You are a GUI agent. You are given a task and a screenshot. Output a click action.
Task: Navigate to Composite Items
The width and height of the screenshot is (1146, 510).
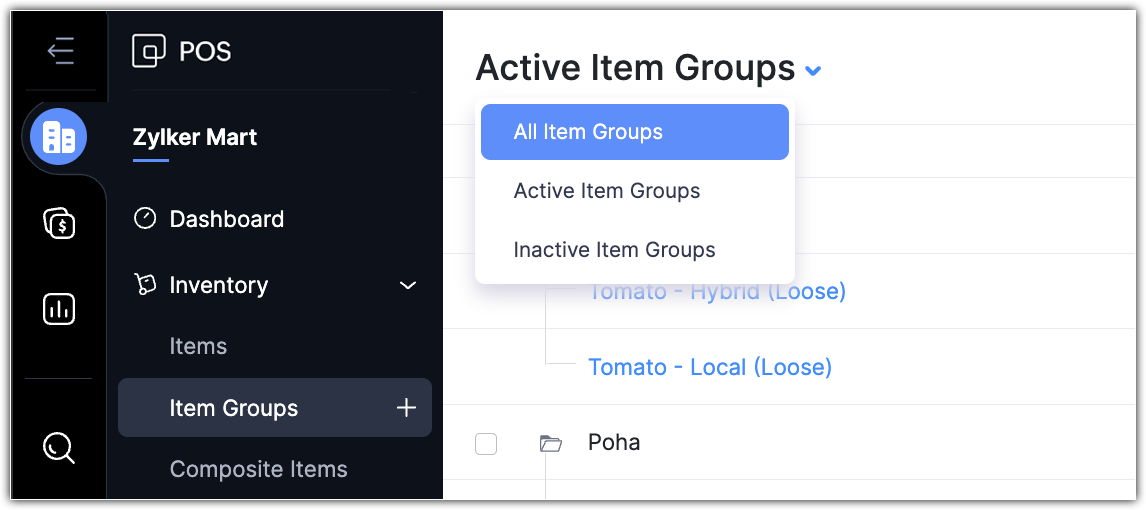[259, 469]
